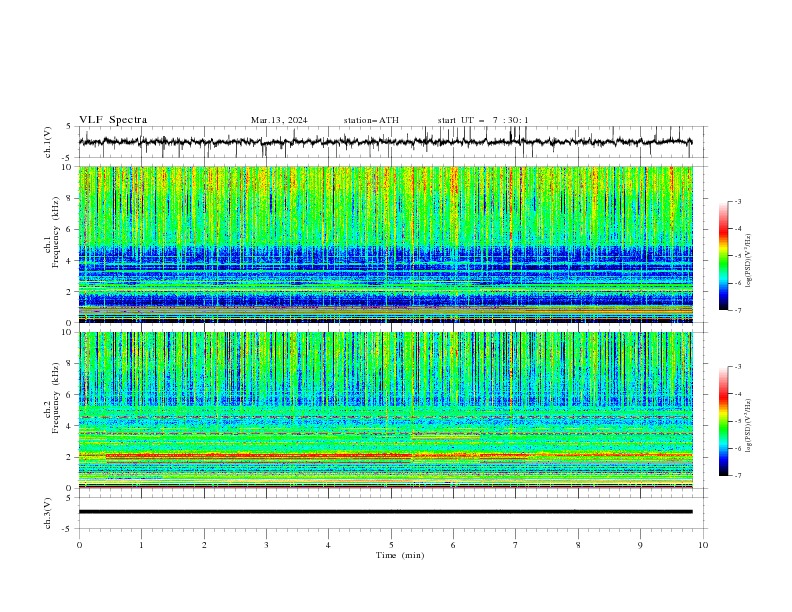The height and width of the screenshot is (612, 792).
Task: Click time-axis tick label "3"
Action: (266, 545)
